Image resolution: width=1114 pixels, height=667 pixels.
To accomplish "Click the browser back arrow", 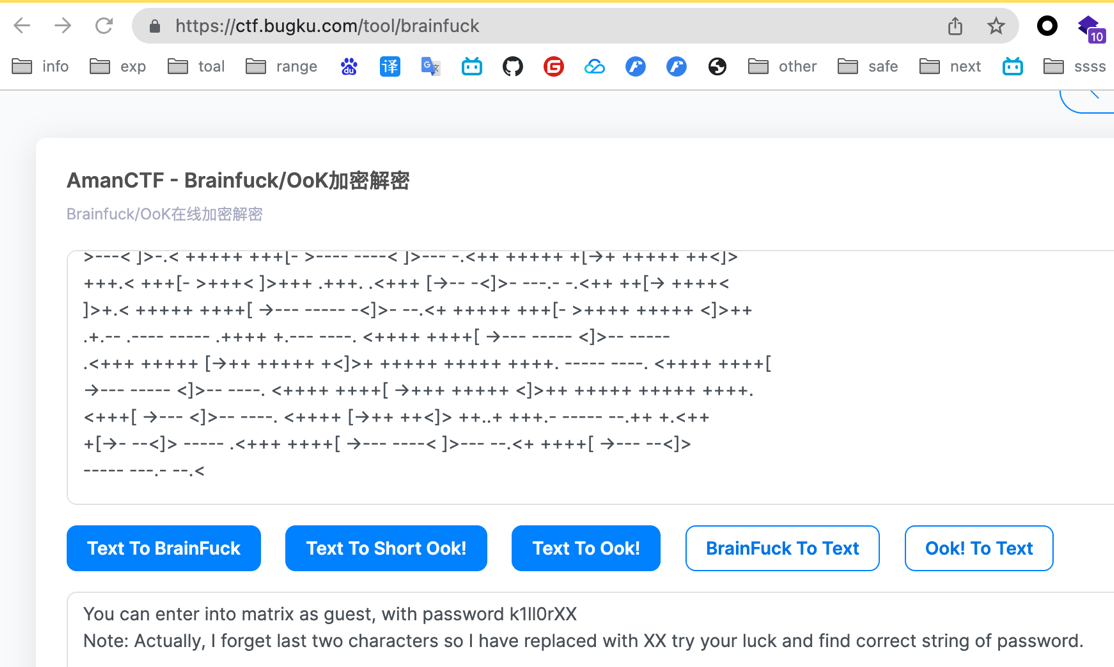I will [22, 26].
